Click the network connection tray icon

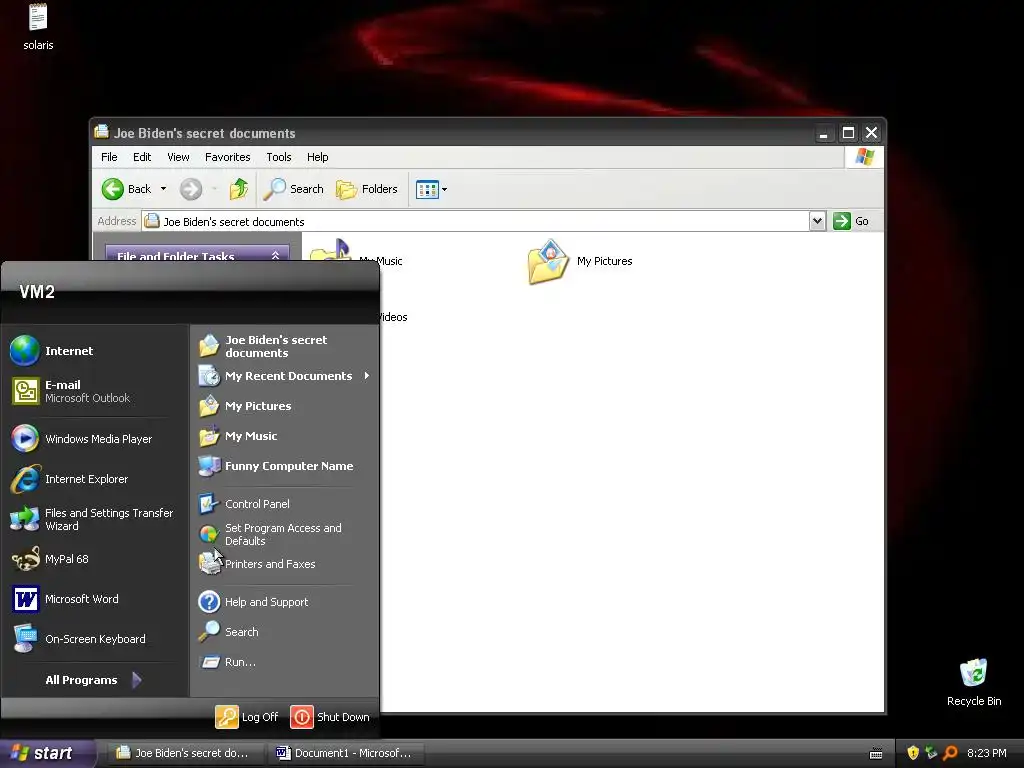pos(931,754)
